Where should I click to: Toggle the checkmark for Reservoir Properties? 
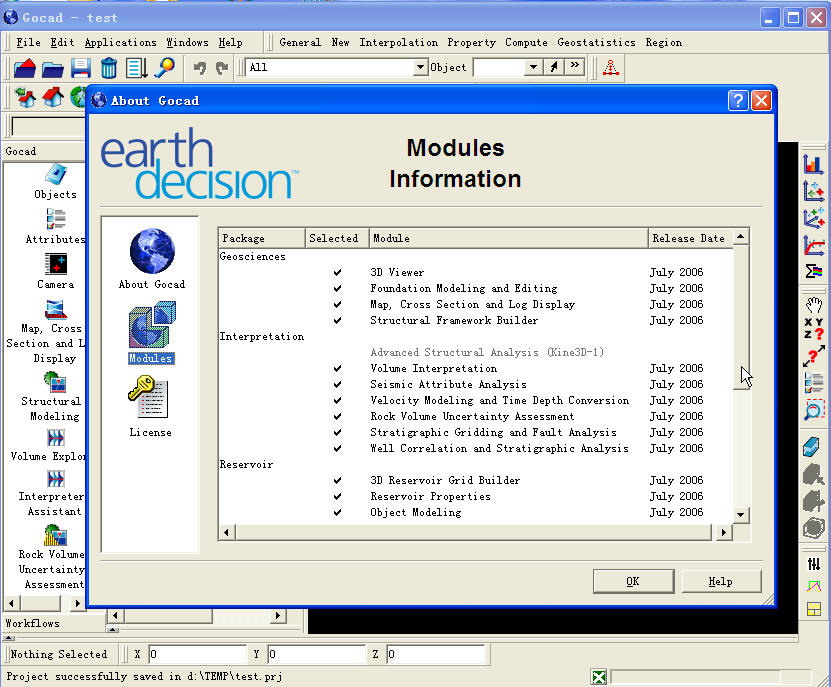click(337, 496)
